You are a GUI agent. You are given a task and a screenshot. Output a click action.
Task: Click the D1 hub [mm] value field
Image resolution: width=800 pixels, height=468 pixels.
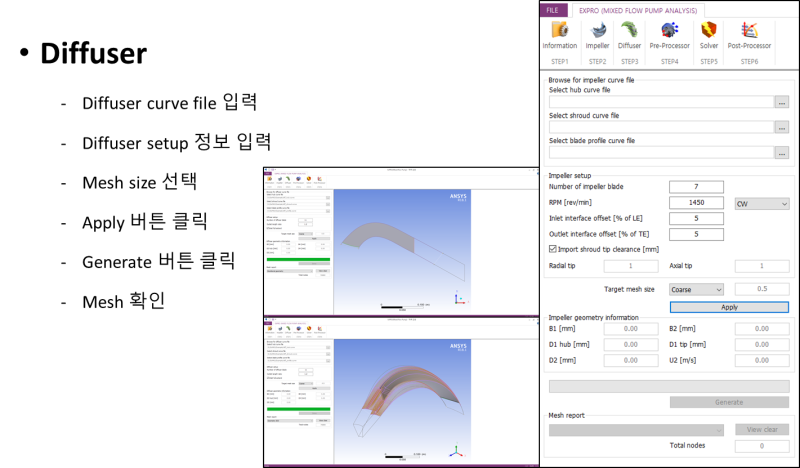[x=631, y=345]
